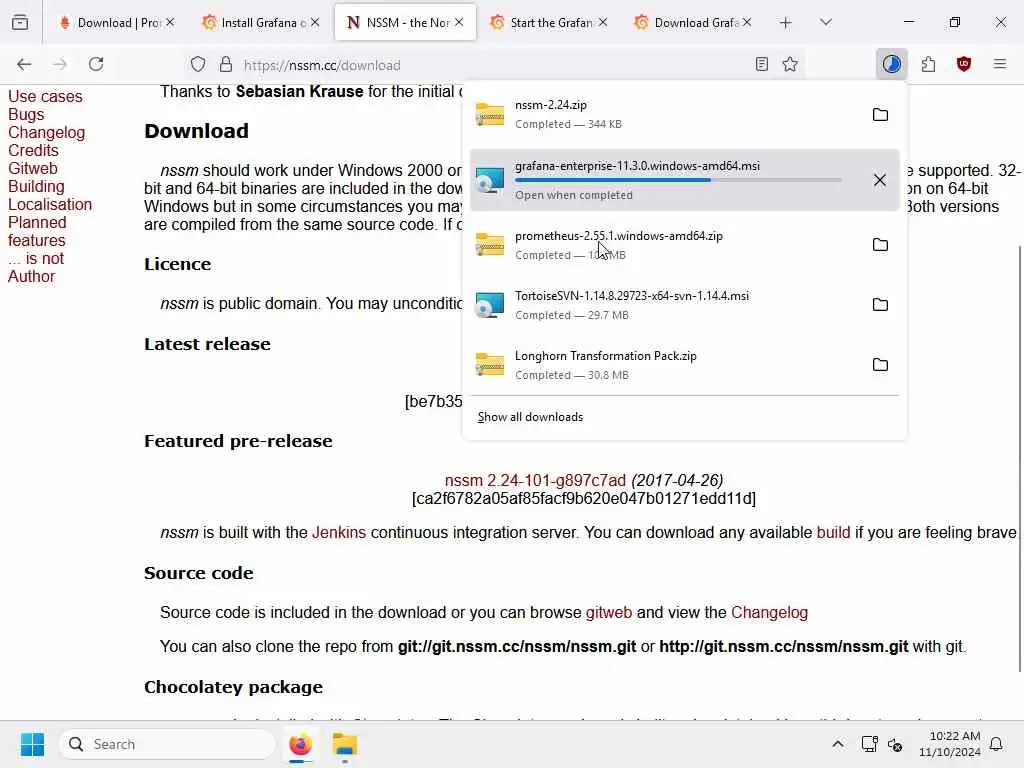The width and height of the screenshot is (1024, 768).
Task: List all tabs dropdown arrow
Action: pos(825,23)
